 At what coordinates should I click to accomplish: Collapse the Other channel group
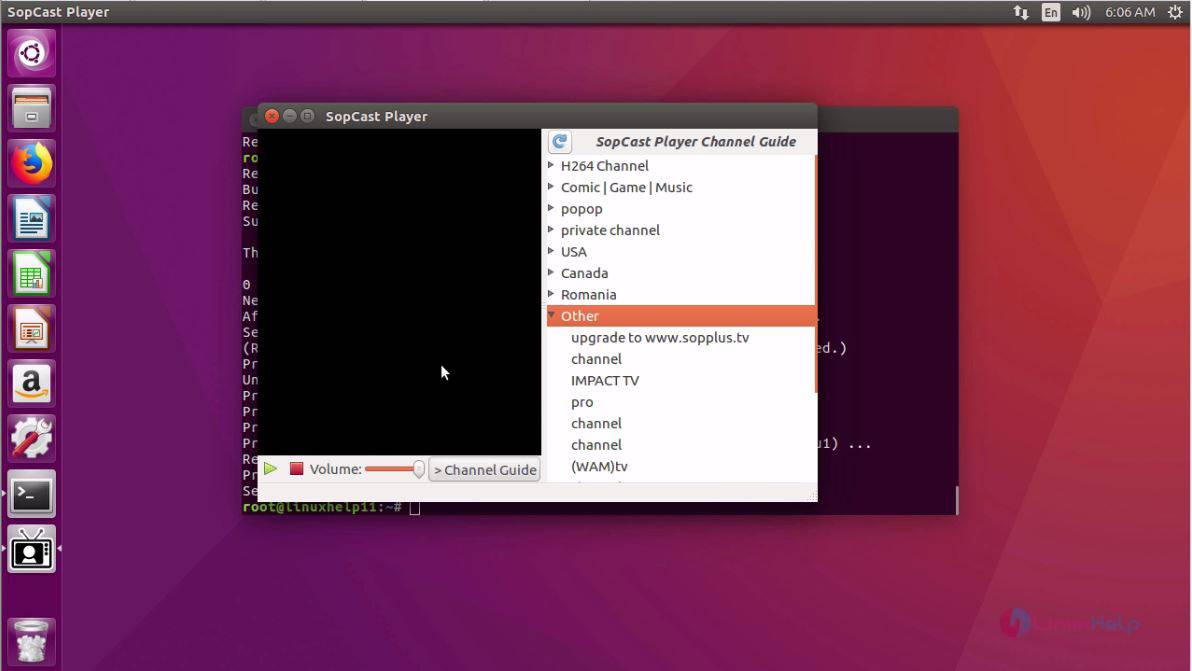coord(551,315)
